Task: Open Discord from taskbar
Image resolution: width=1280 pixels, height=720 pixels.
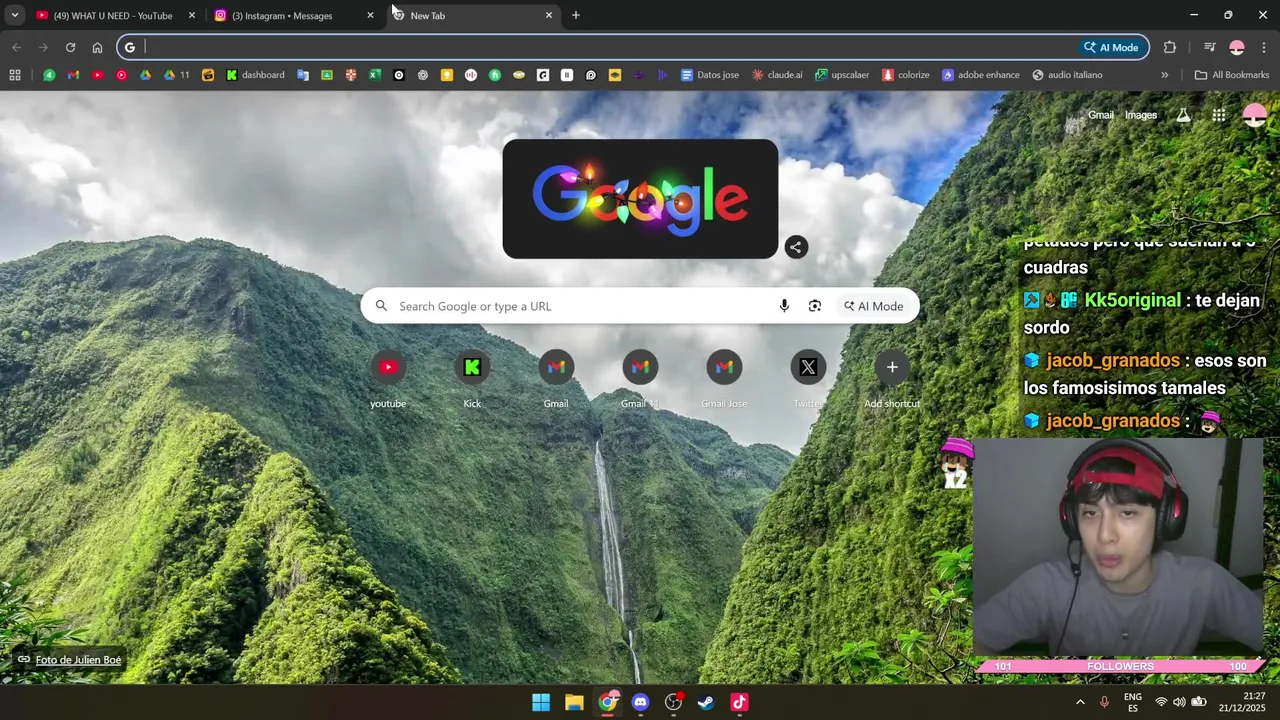Action: (x=640, y=702)
